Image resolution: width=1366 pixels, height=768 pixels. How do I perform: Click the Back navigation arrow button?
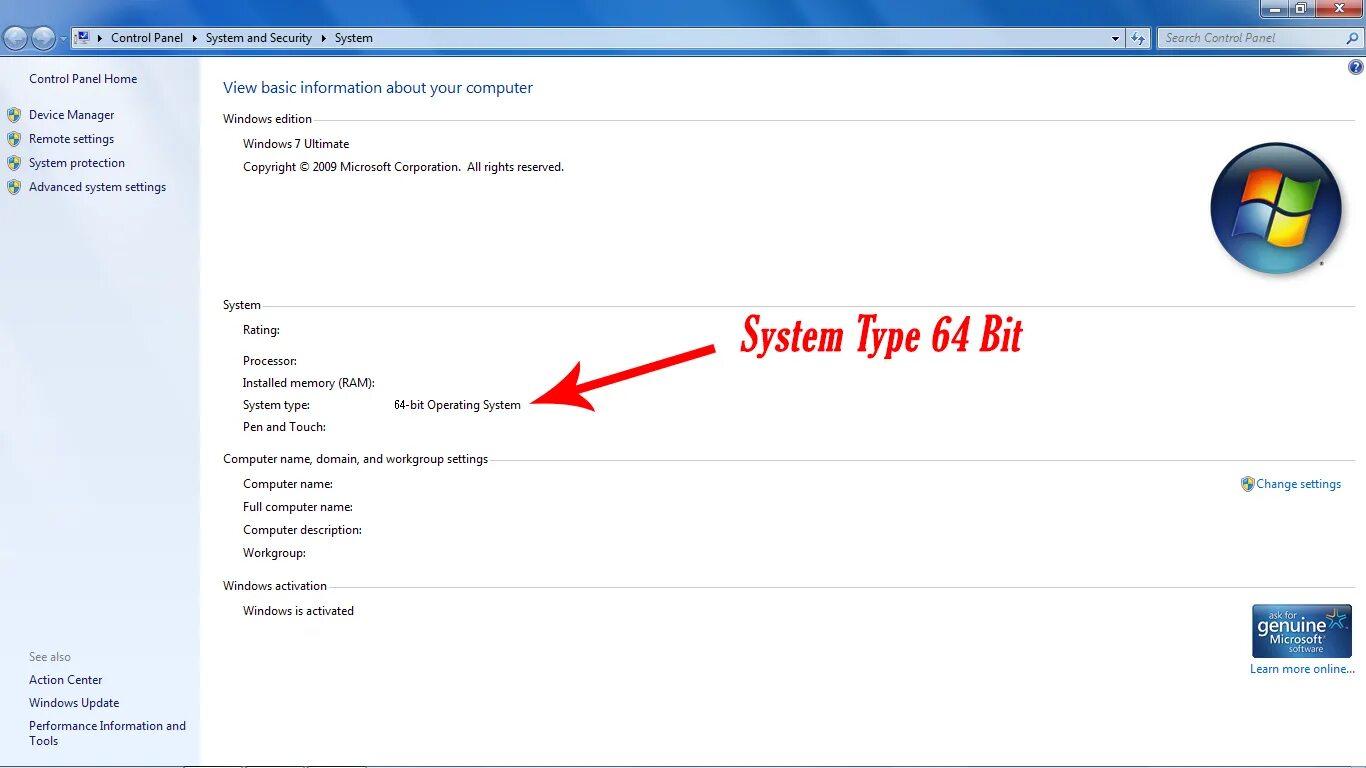(15, 39)
